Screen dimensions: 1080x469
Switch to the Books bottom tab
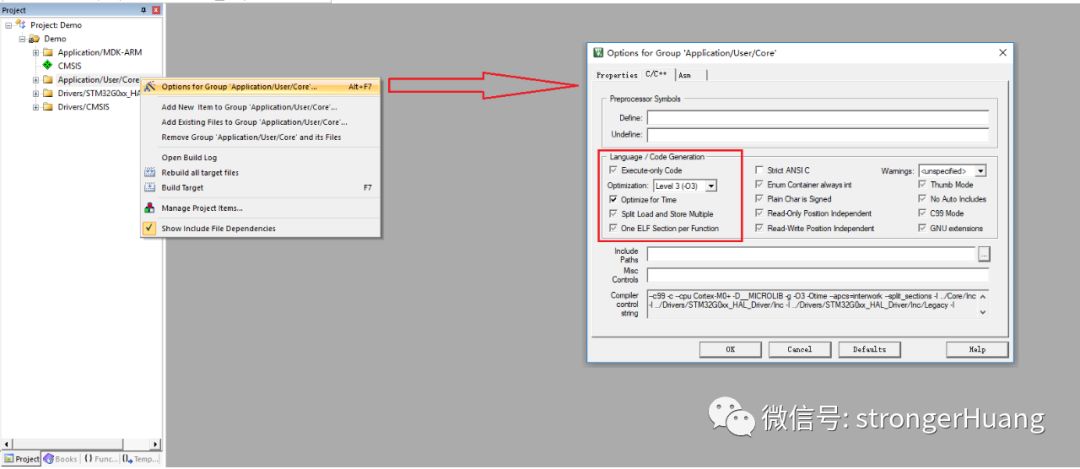click(61, 459)
